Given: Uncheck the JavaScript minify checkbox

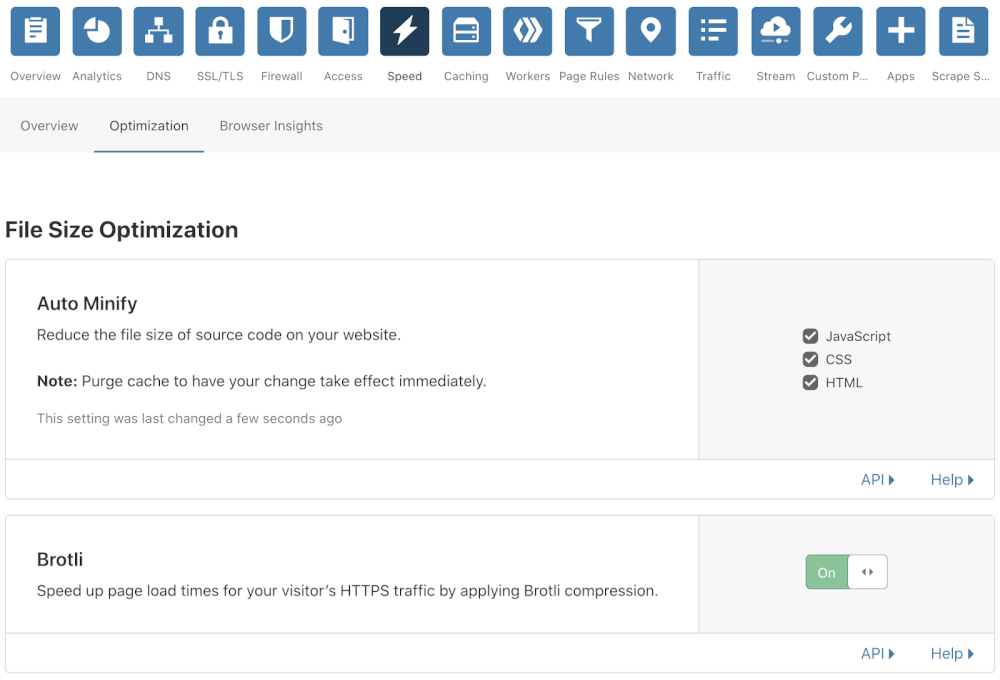Looking at the screenshot, I should pos(811,336).
